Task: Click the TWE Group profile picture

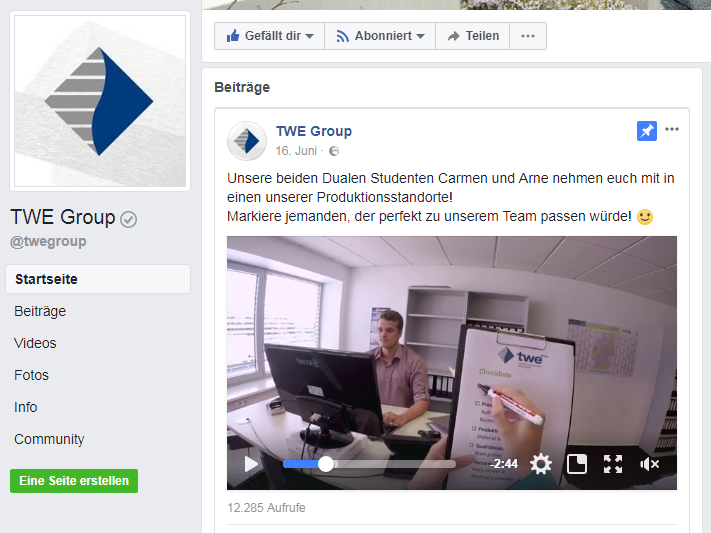Action: (100, 101)
